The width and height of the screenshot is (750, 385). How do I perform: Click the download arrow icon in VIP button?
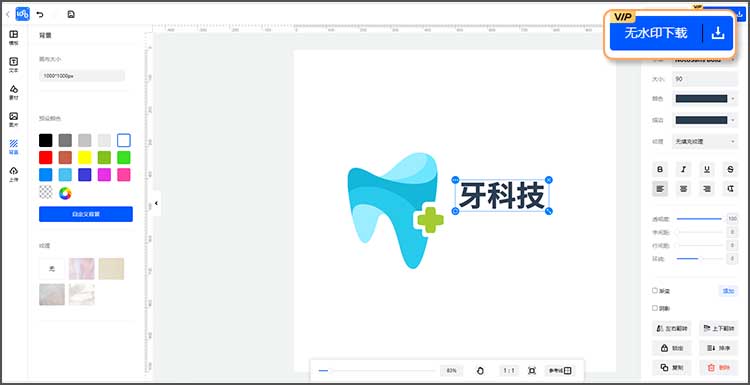click(x=718, y=33)
